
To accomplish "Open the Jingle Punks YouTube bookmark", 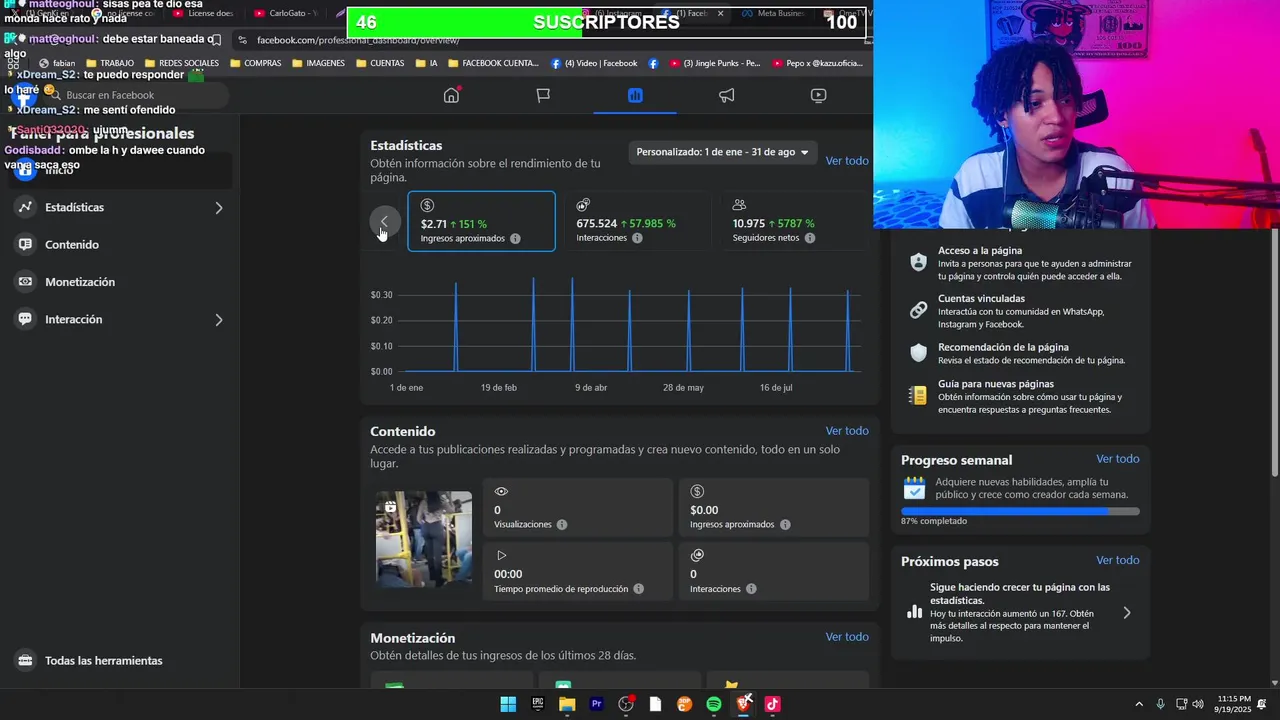I will click(x=714, y=63).
